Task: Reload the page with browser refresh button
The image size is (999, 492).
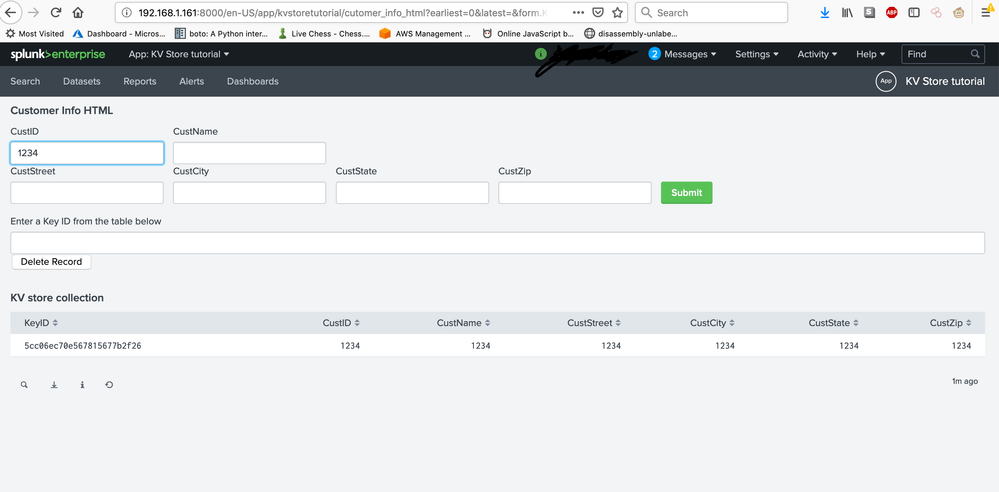Action: (55, 13)
